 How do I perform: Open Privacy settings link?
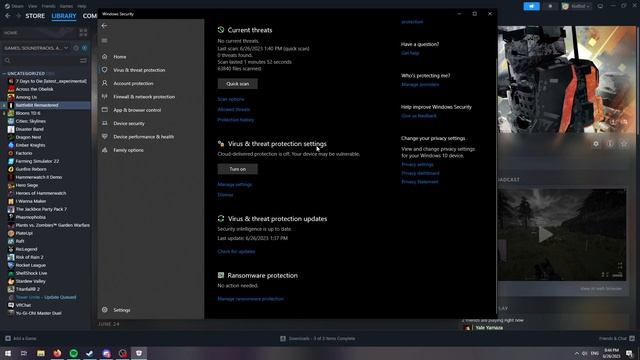[x=417, y=164]
